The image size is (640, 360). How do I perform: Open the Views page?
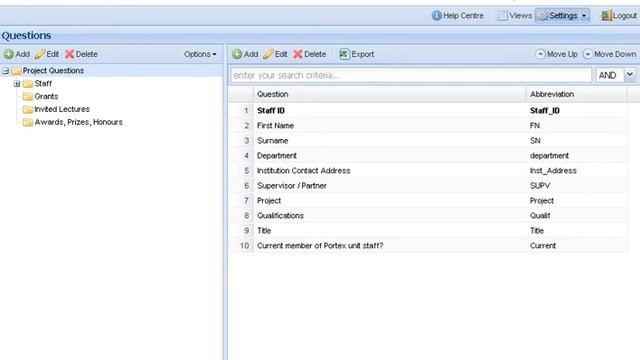(x=514, y=16)
